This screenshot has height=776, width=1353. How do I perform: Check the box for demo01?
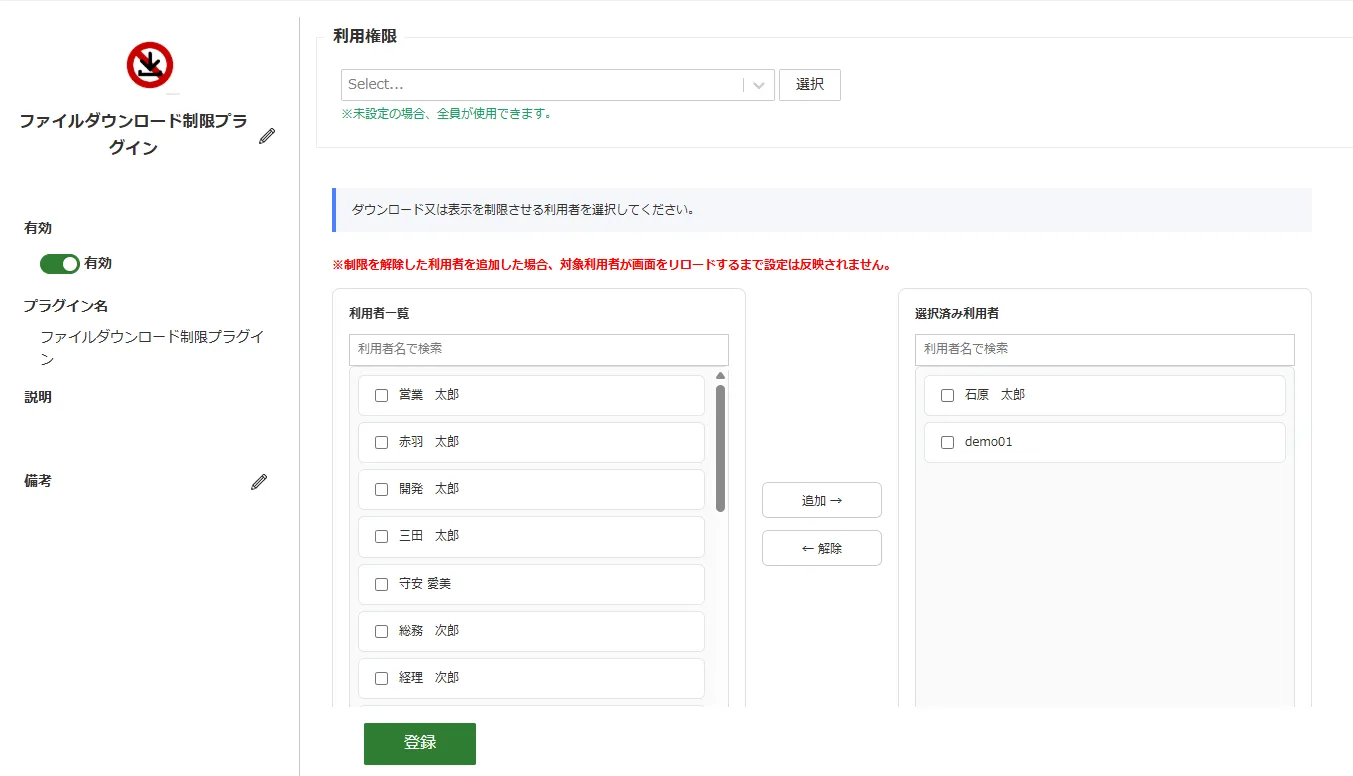(947, 442)
